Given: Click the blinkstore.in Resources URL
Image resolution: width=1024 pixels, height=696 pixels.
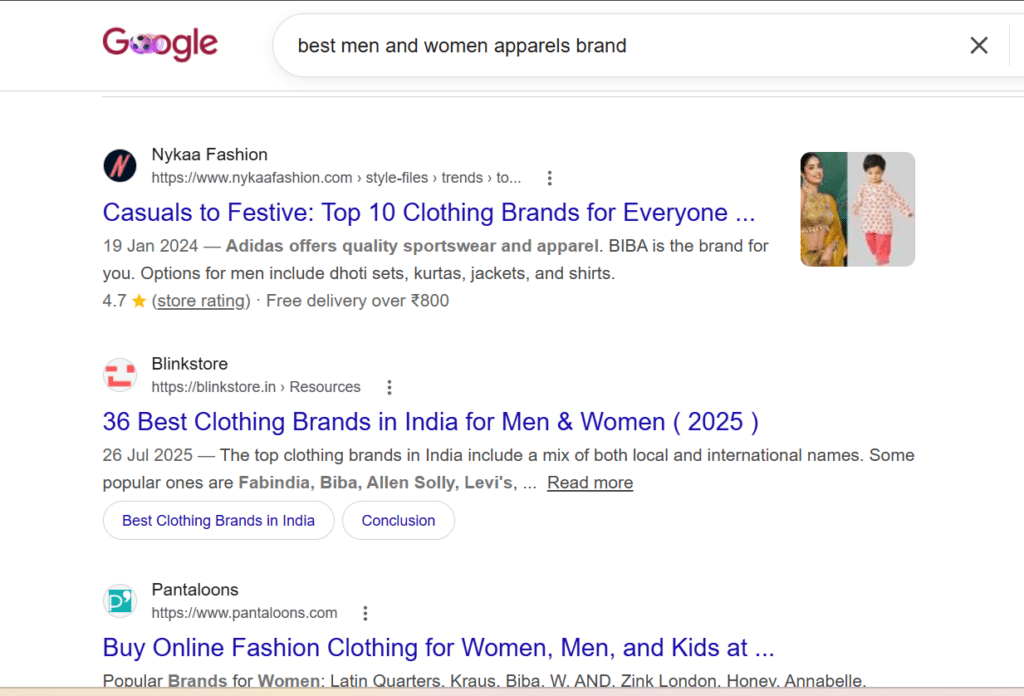Looking at the screenshot, I should [x=256, y=387].
